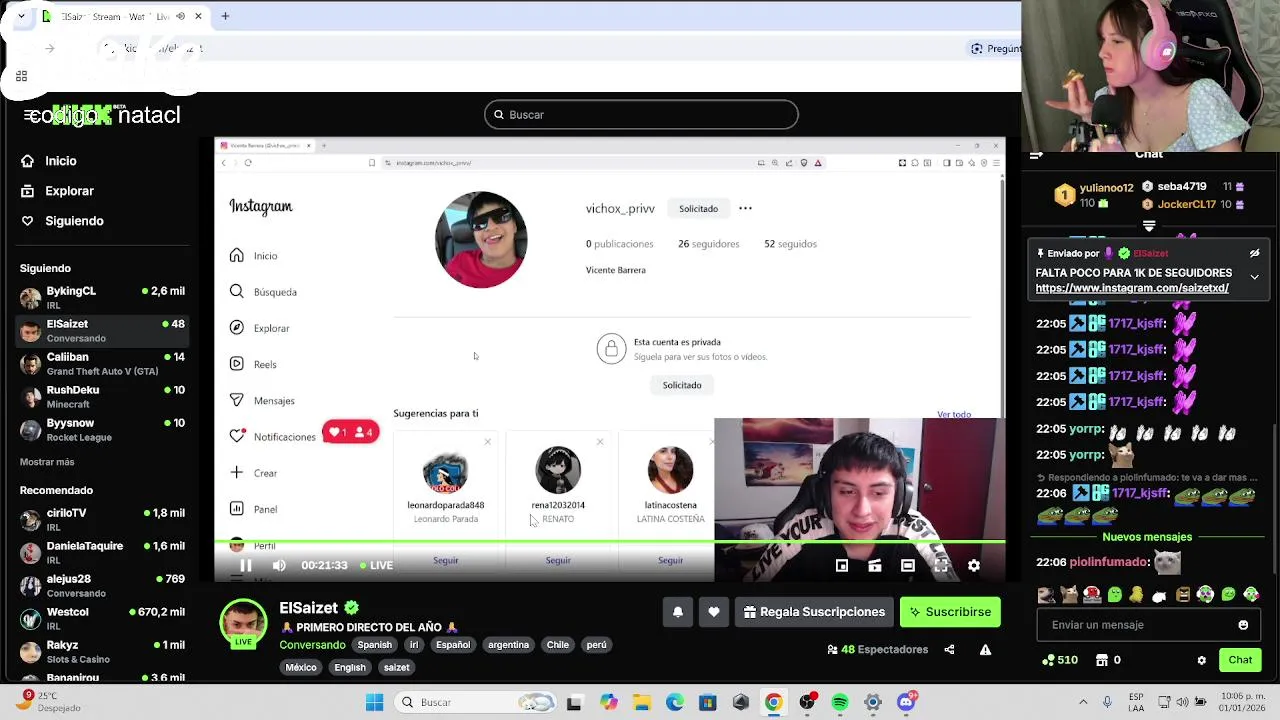Open the emoji picker in chat input

pos(1243,625)
